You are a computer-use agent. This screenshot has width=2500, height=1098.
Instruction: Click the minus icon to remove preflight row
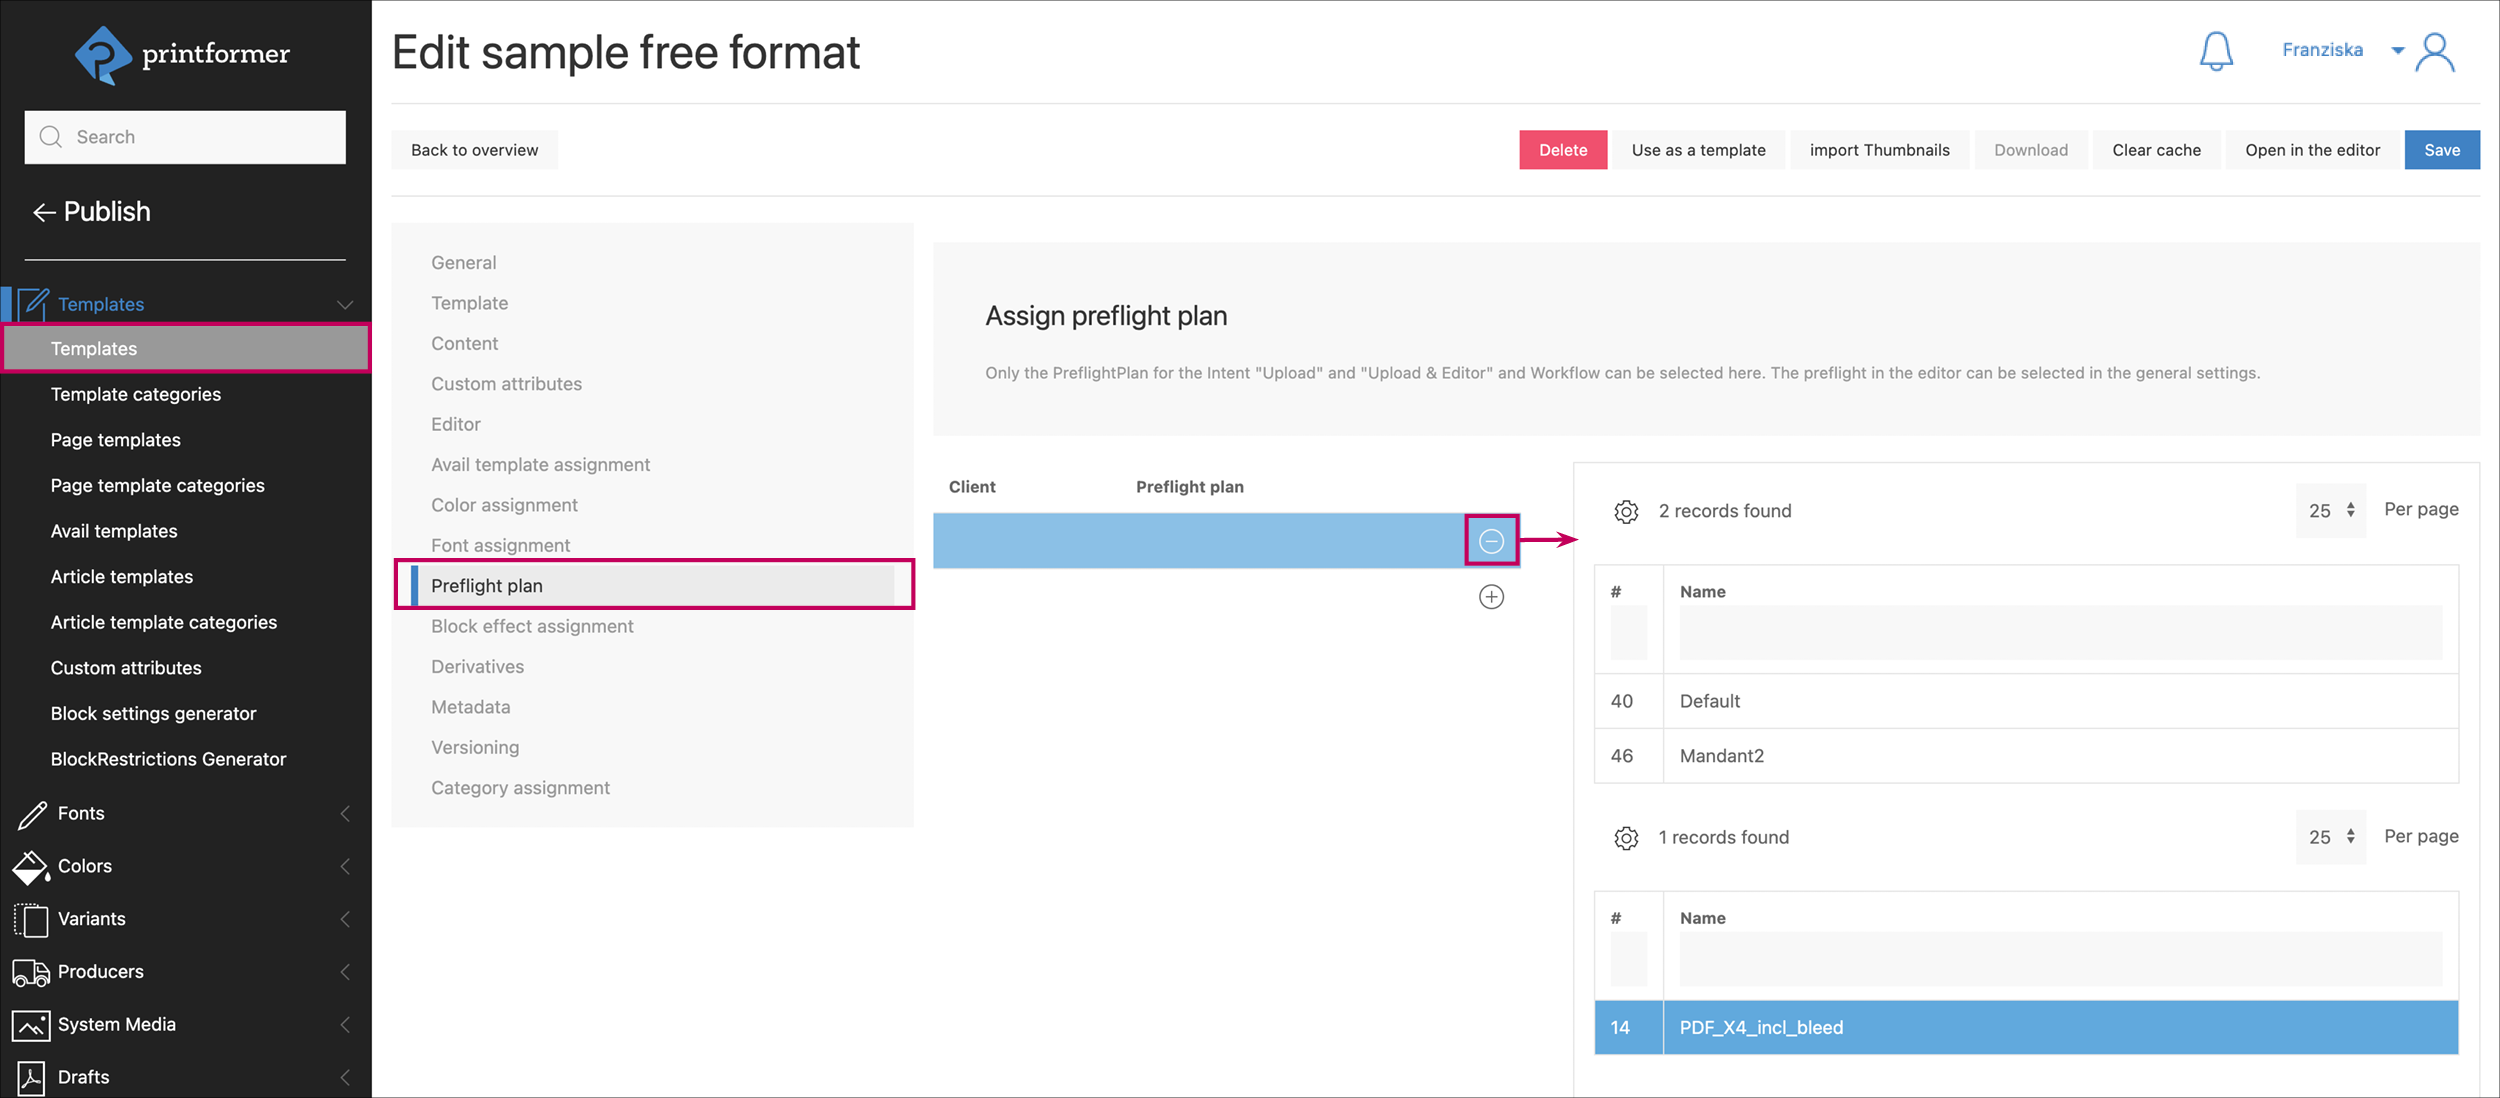click(1490, 541)
